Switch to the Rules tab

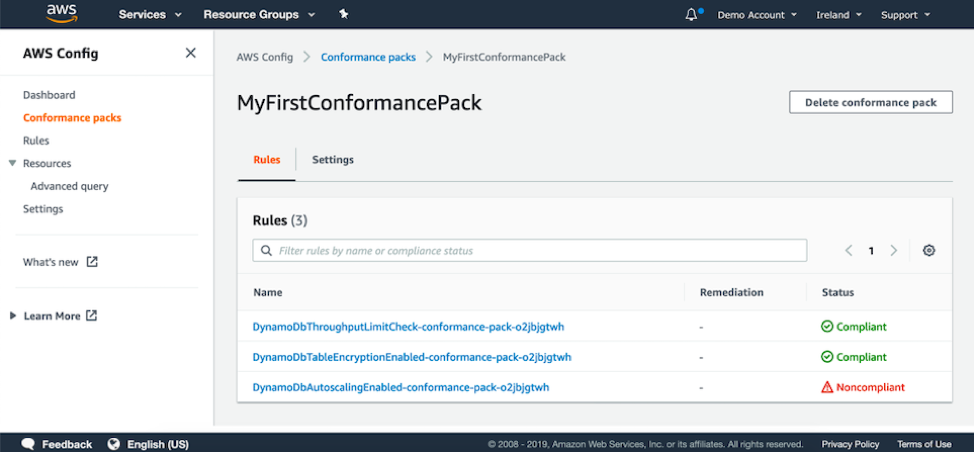pos(266,160)
